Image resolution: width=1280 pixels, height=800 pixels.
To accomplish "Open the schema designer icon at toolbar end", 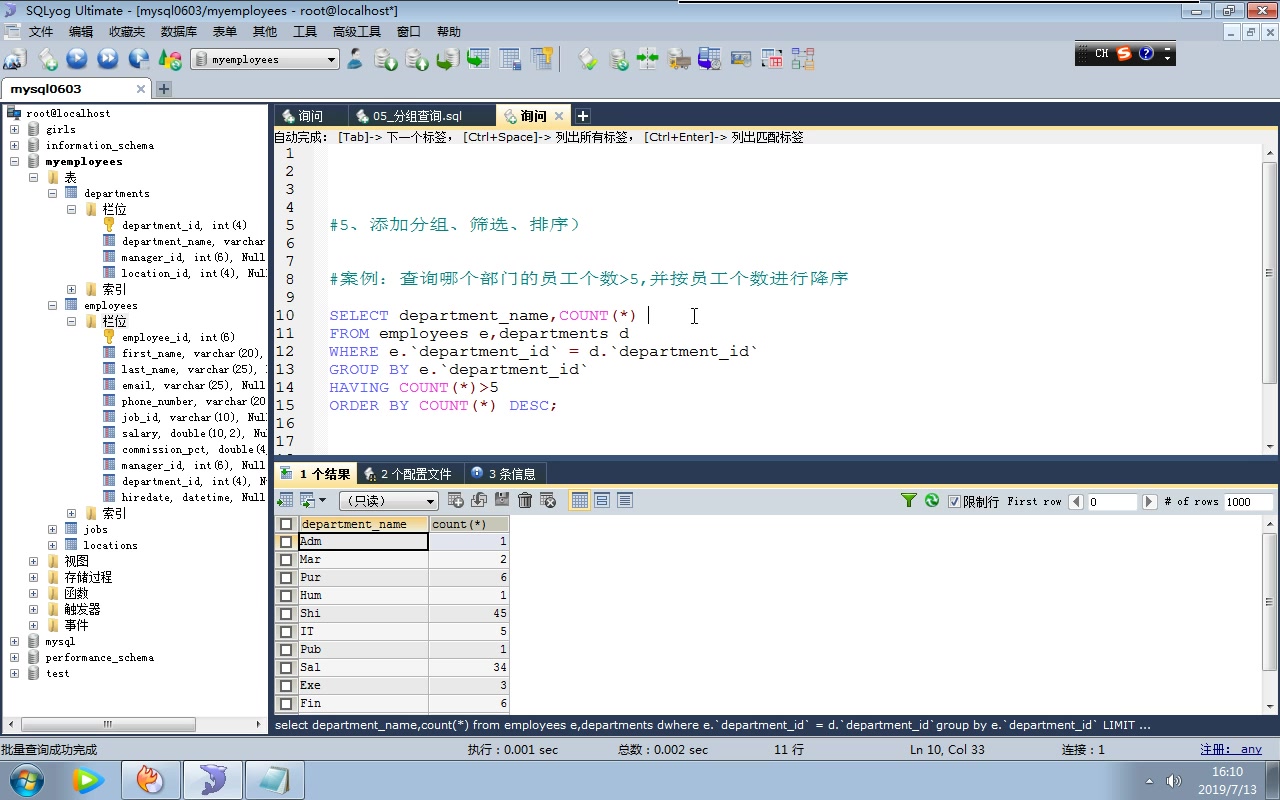I will click(x=803, y=59).
